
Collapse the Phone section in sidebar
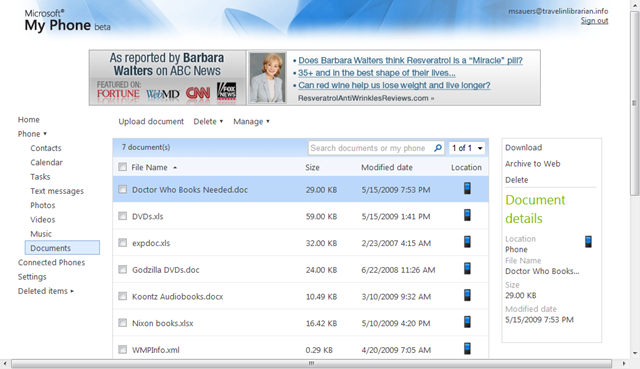[32, 134]
